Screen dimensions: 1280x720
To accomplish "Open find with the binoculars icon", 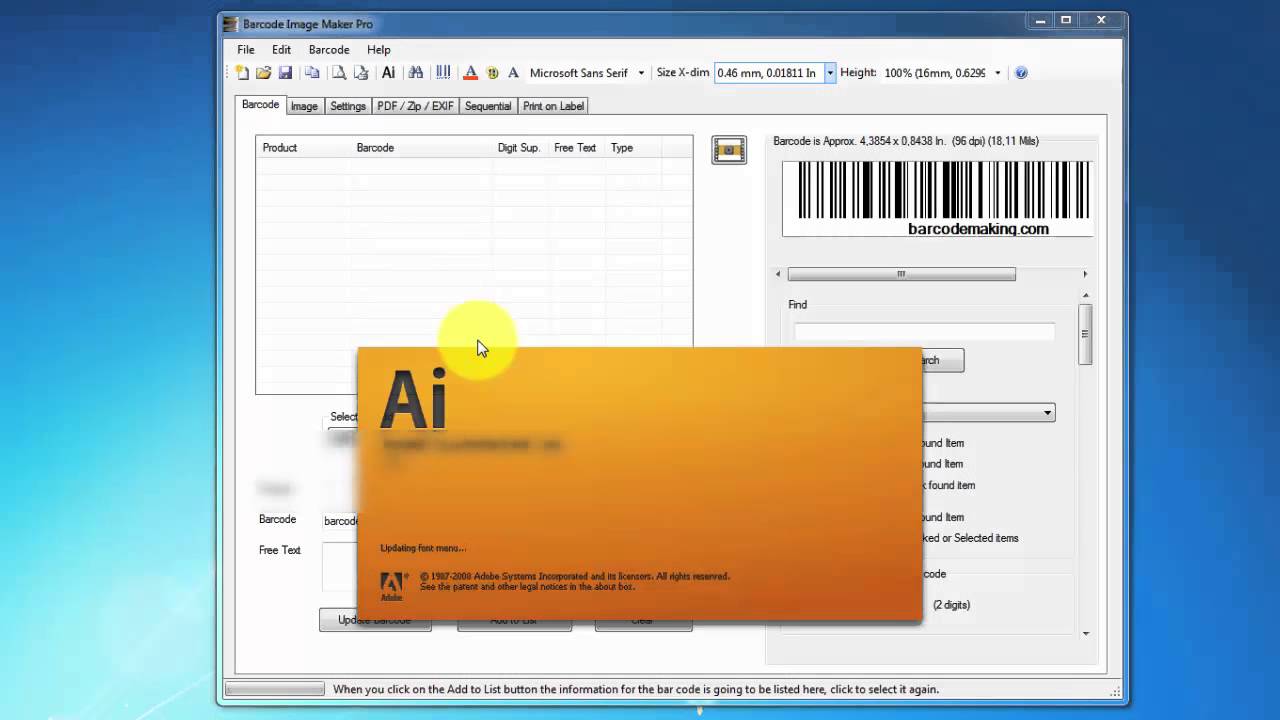I will pos(416,72).
